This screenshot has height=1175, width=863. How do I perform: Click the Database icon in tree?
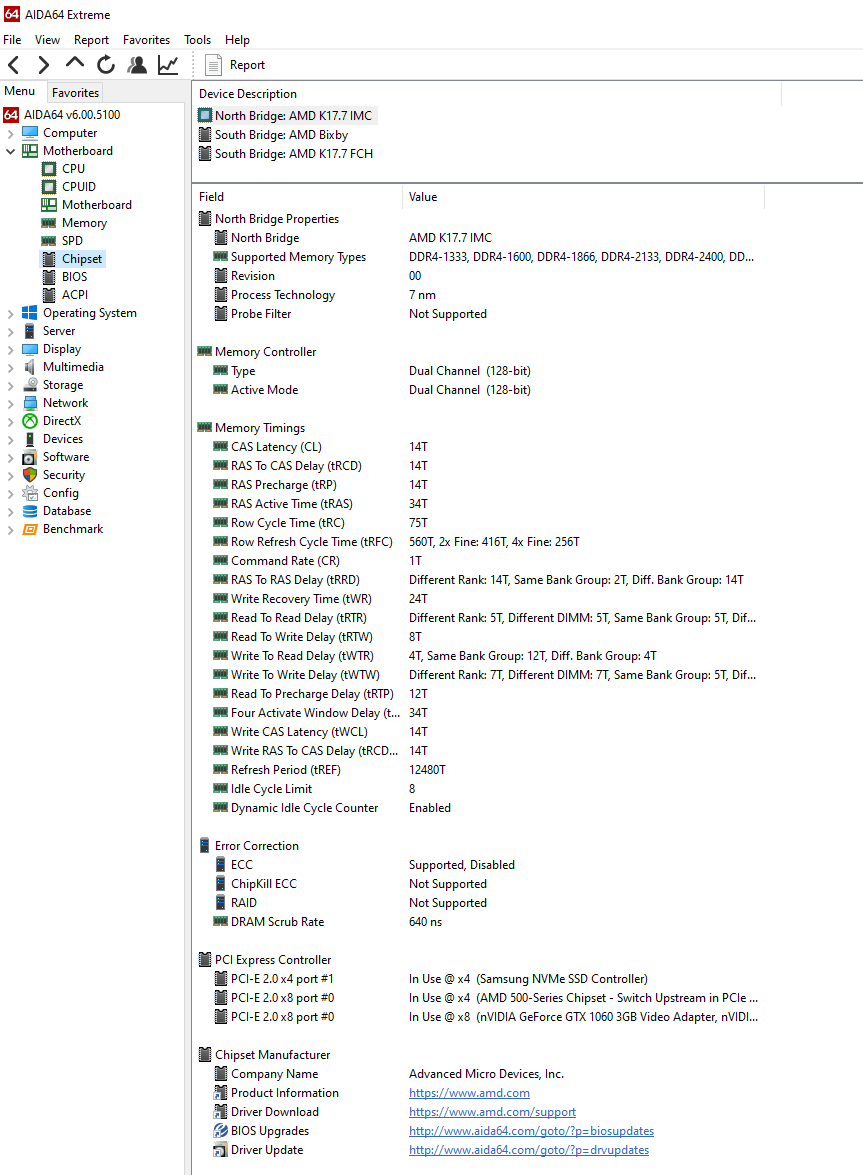30,510
